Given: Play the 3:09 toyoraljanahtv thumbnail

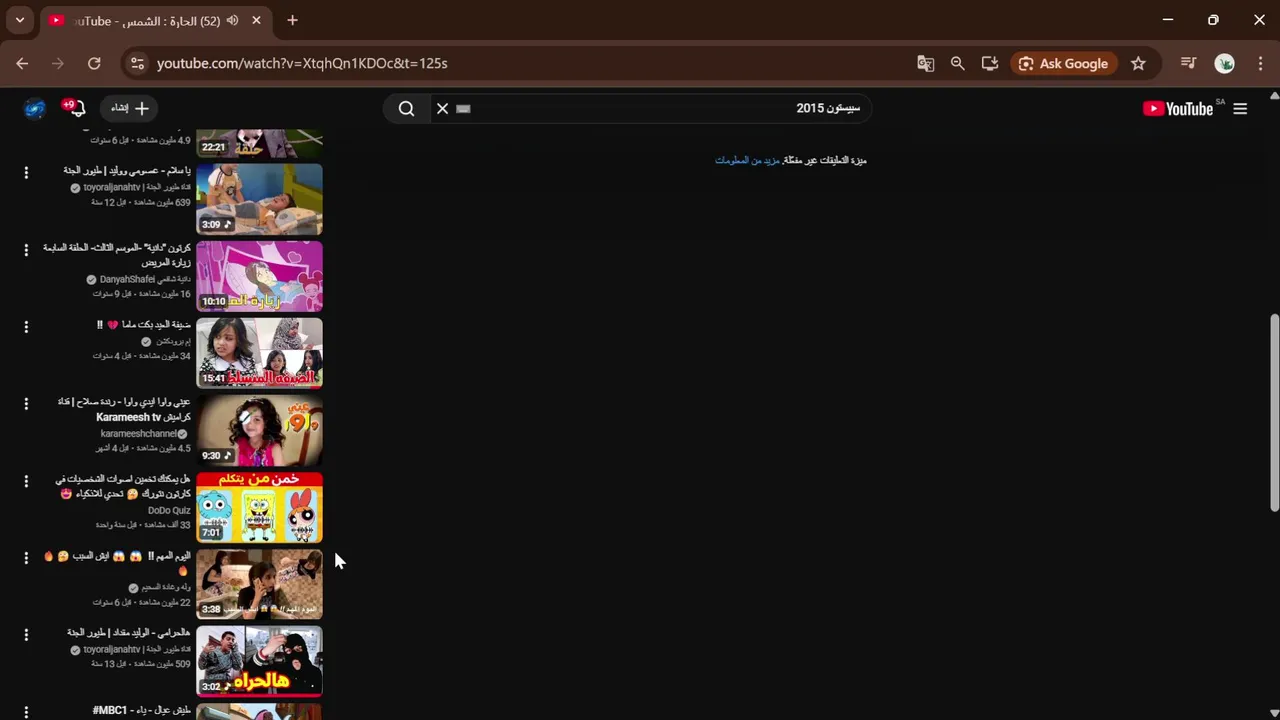Looking at the screenshot, I should (x=259, y=199).
